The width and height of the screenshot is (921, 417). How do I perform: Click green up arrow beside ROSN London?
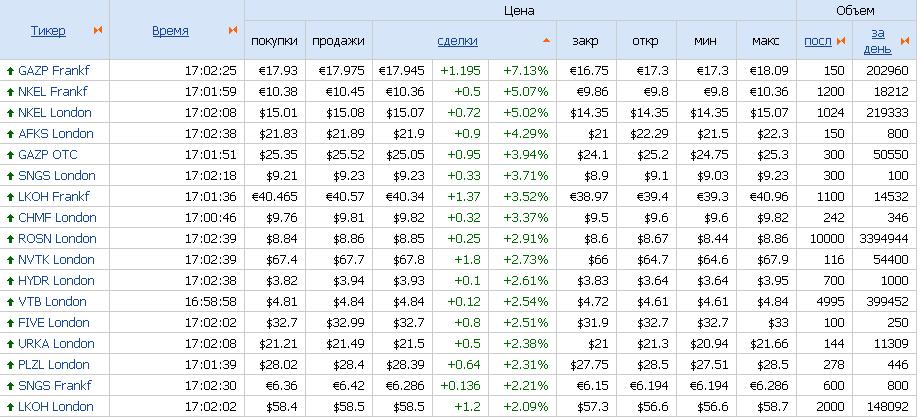tap(10, 239)
